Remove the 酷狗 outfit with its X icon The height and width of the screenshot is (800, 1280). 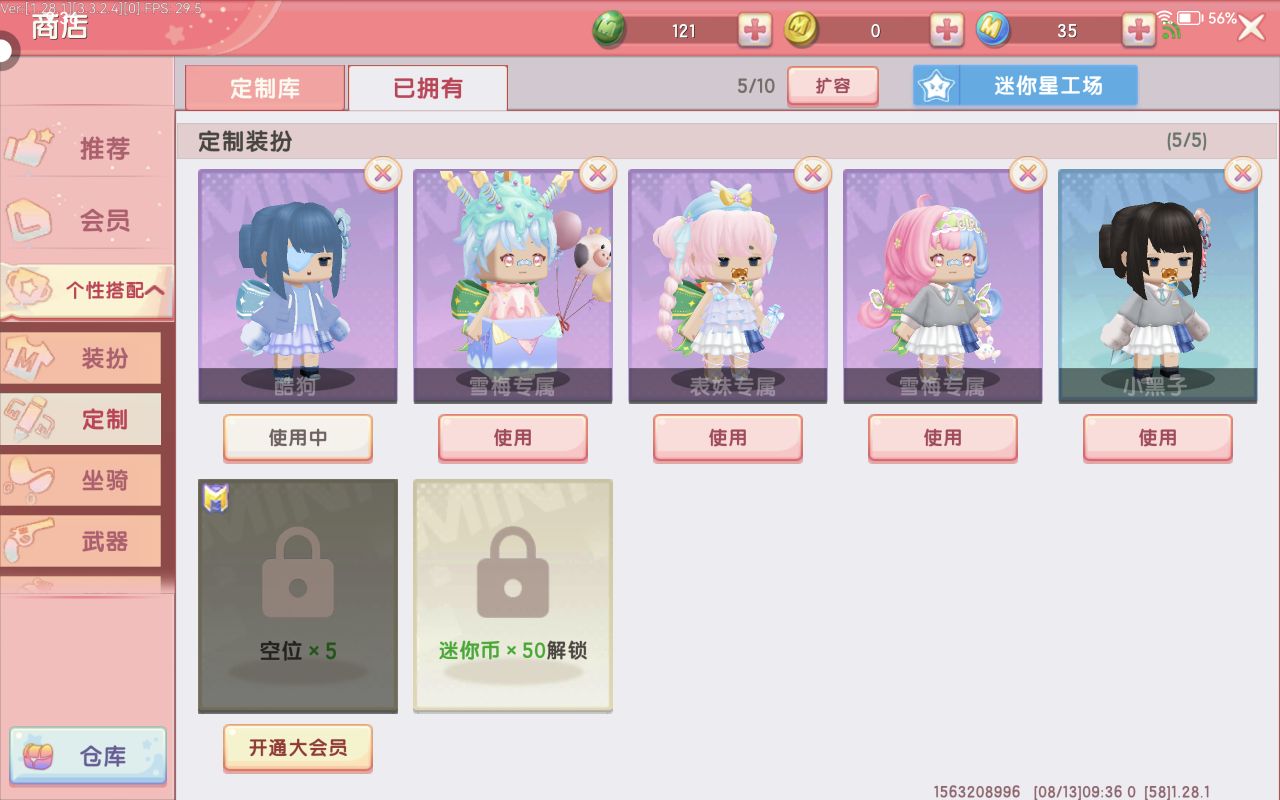(383, 174)
